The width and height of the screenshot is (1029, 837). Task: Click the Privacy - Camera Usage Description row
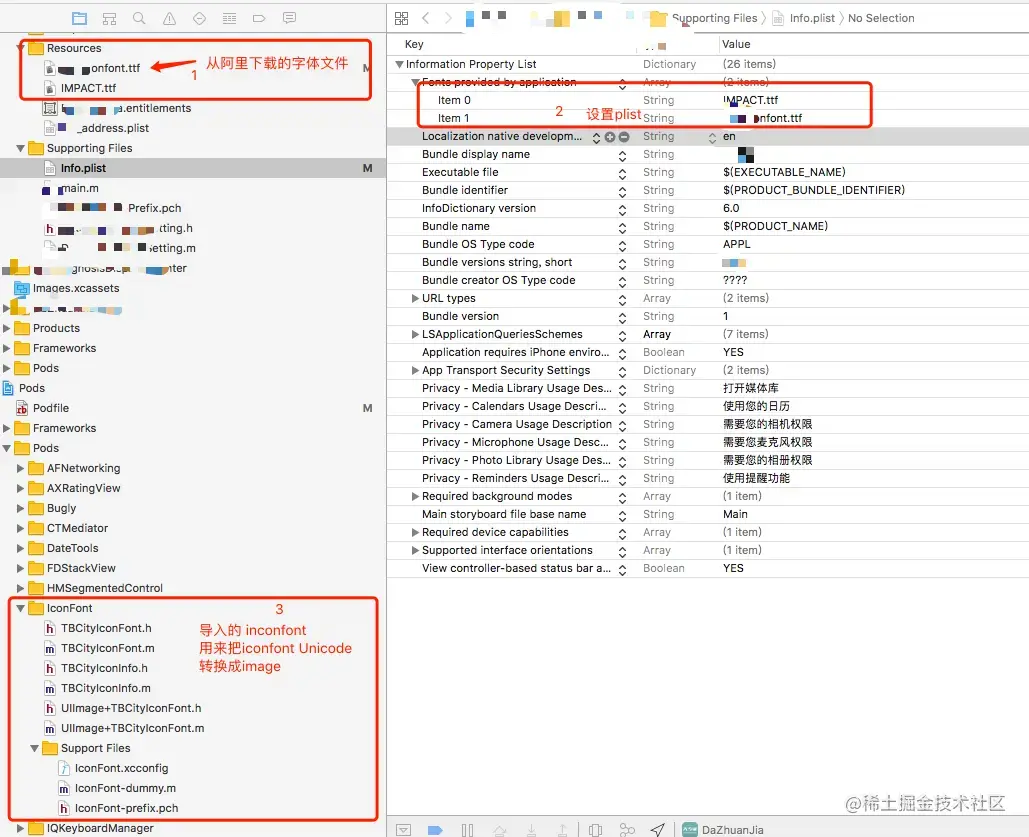coord(707,424)
